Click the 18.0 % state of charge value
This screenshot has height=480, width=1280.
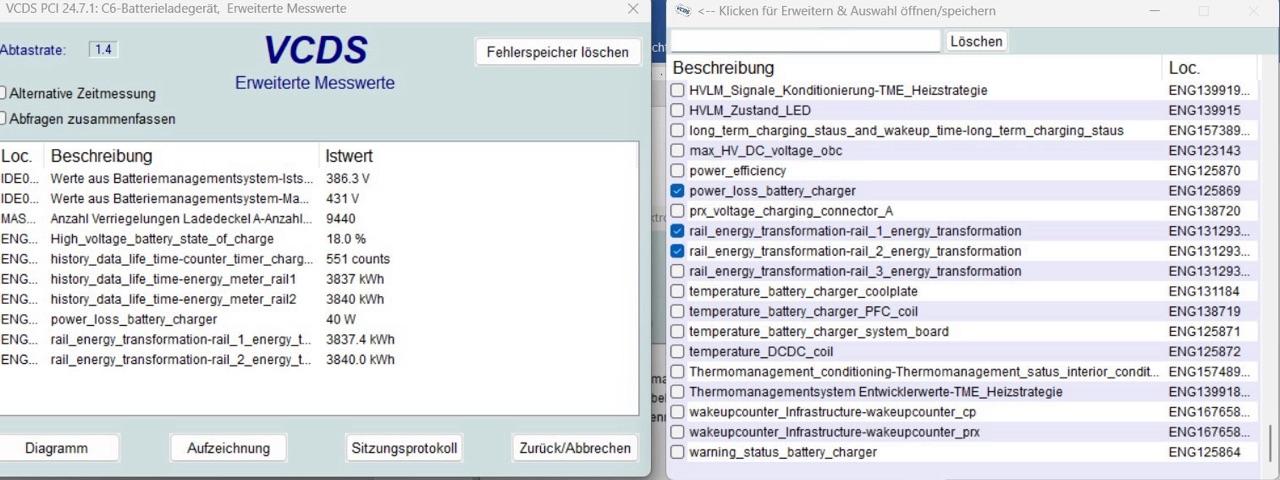(346, 239)
